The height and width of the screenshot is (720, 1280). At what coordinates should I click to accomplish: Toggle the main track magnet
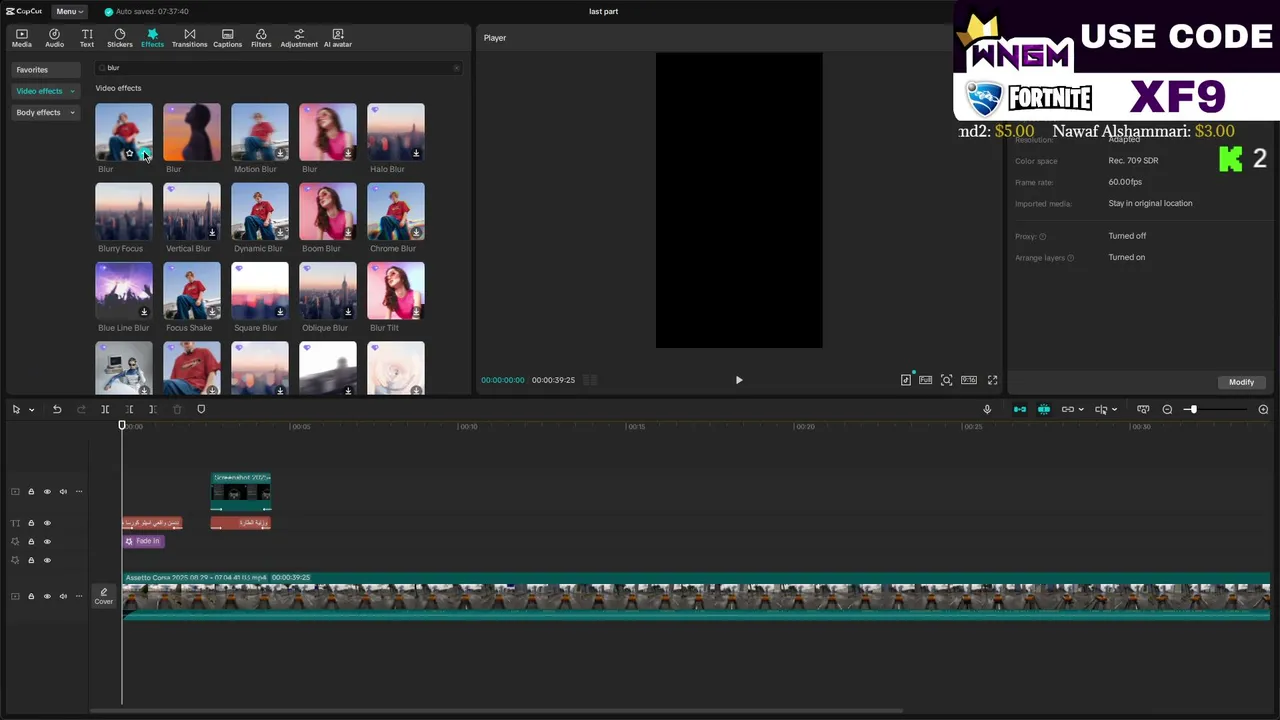(1020, 409)
